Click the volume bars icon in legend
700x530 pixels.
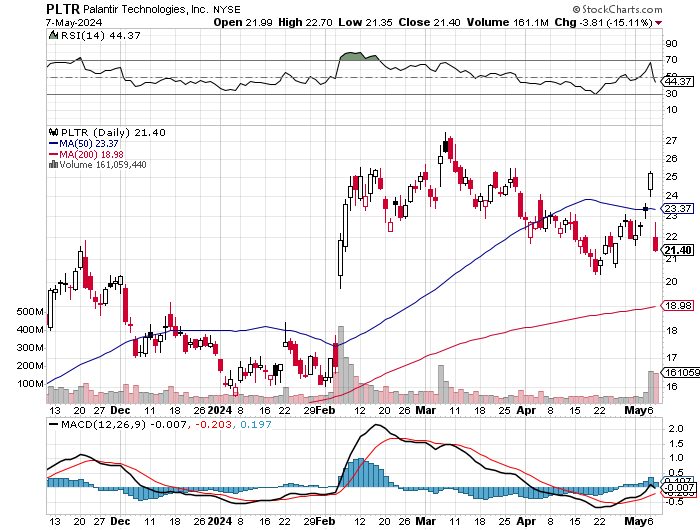[x=53, y=164]
